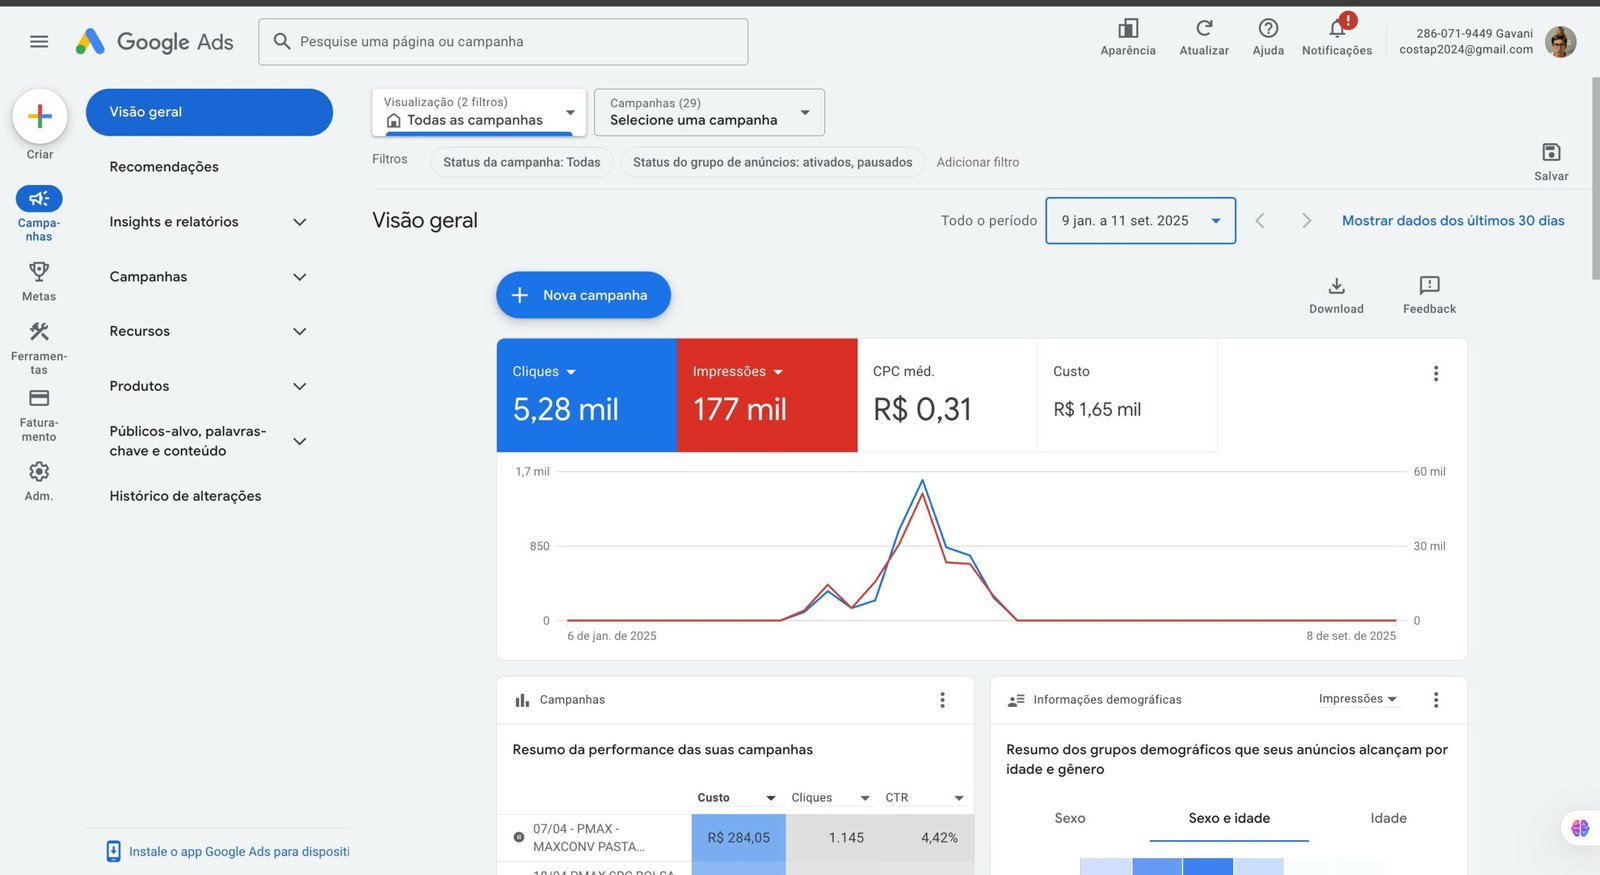
Task: Open Faturamento billing icon
Action: point(39,399)
